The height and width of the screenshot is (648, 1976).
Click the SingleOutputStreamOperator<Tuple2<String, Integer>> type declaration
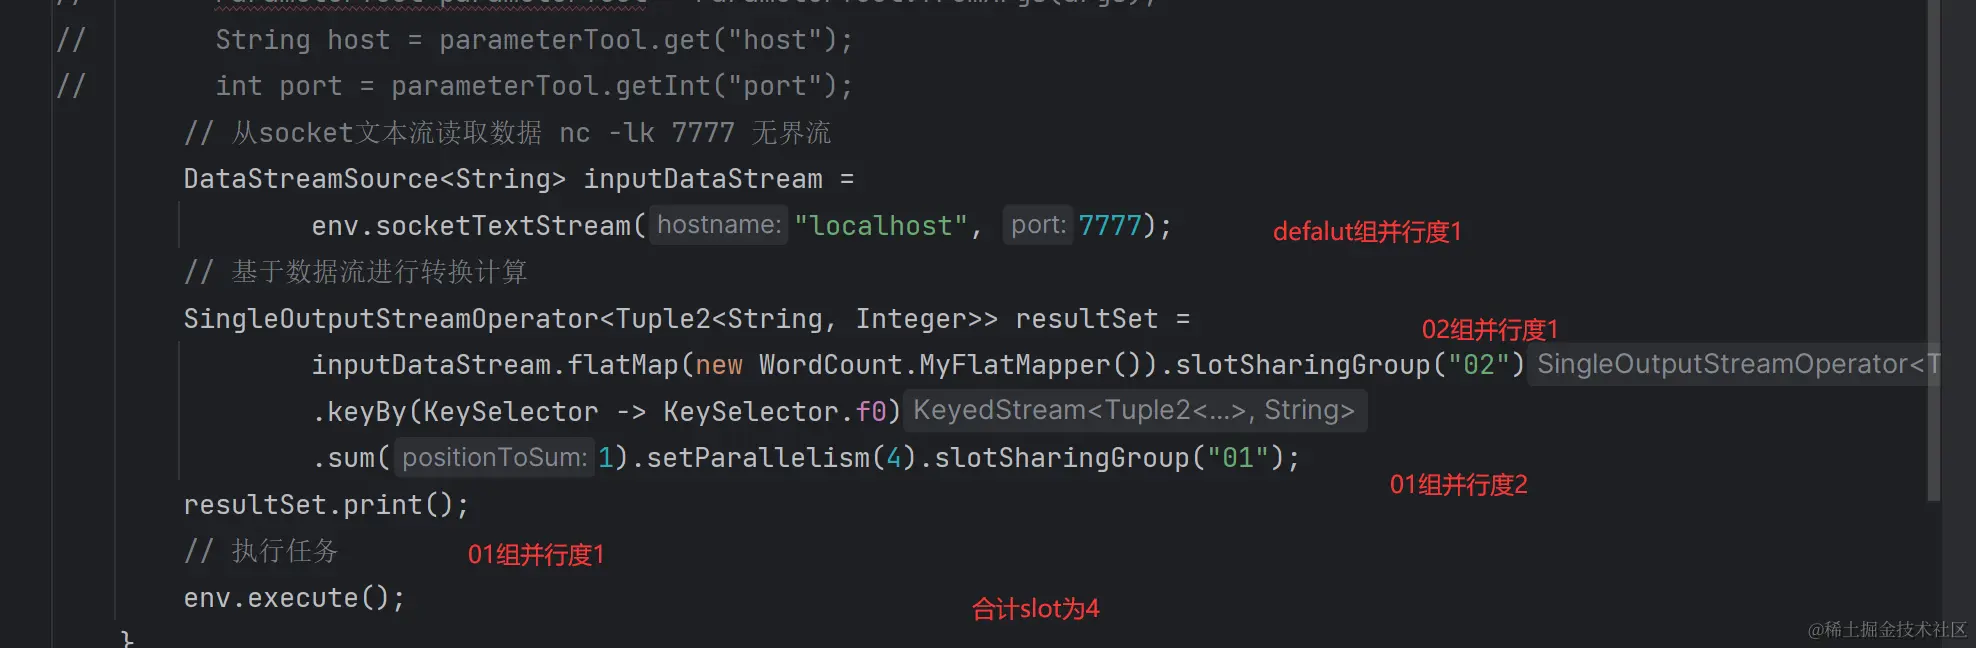[x=590, y=319]
